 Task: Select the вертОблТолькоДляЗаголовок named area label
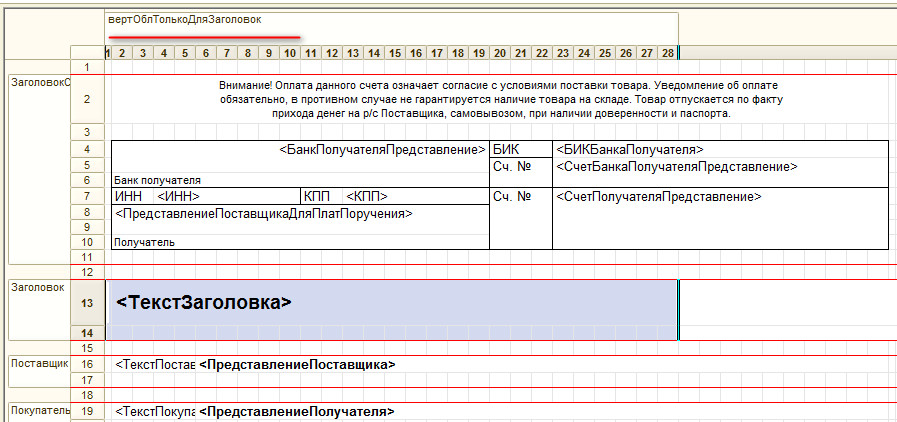coord(186,20)
